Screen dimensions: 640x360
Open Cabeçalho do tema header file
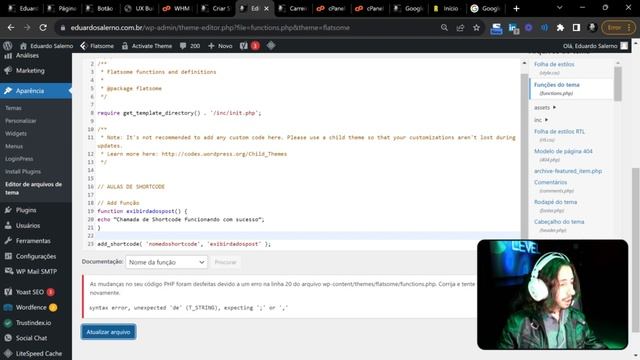click(x=559, y=226)
